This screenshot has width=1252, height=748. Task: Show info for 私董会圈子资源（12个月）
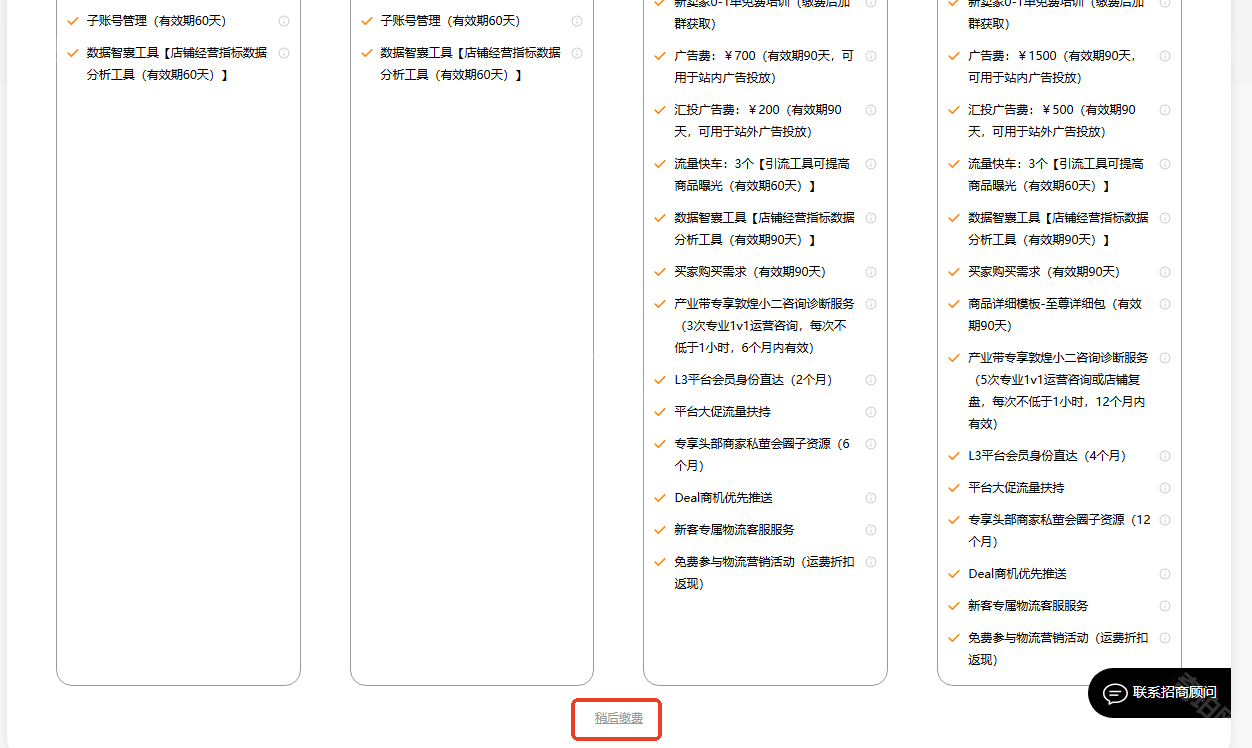coord(1165,520)
